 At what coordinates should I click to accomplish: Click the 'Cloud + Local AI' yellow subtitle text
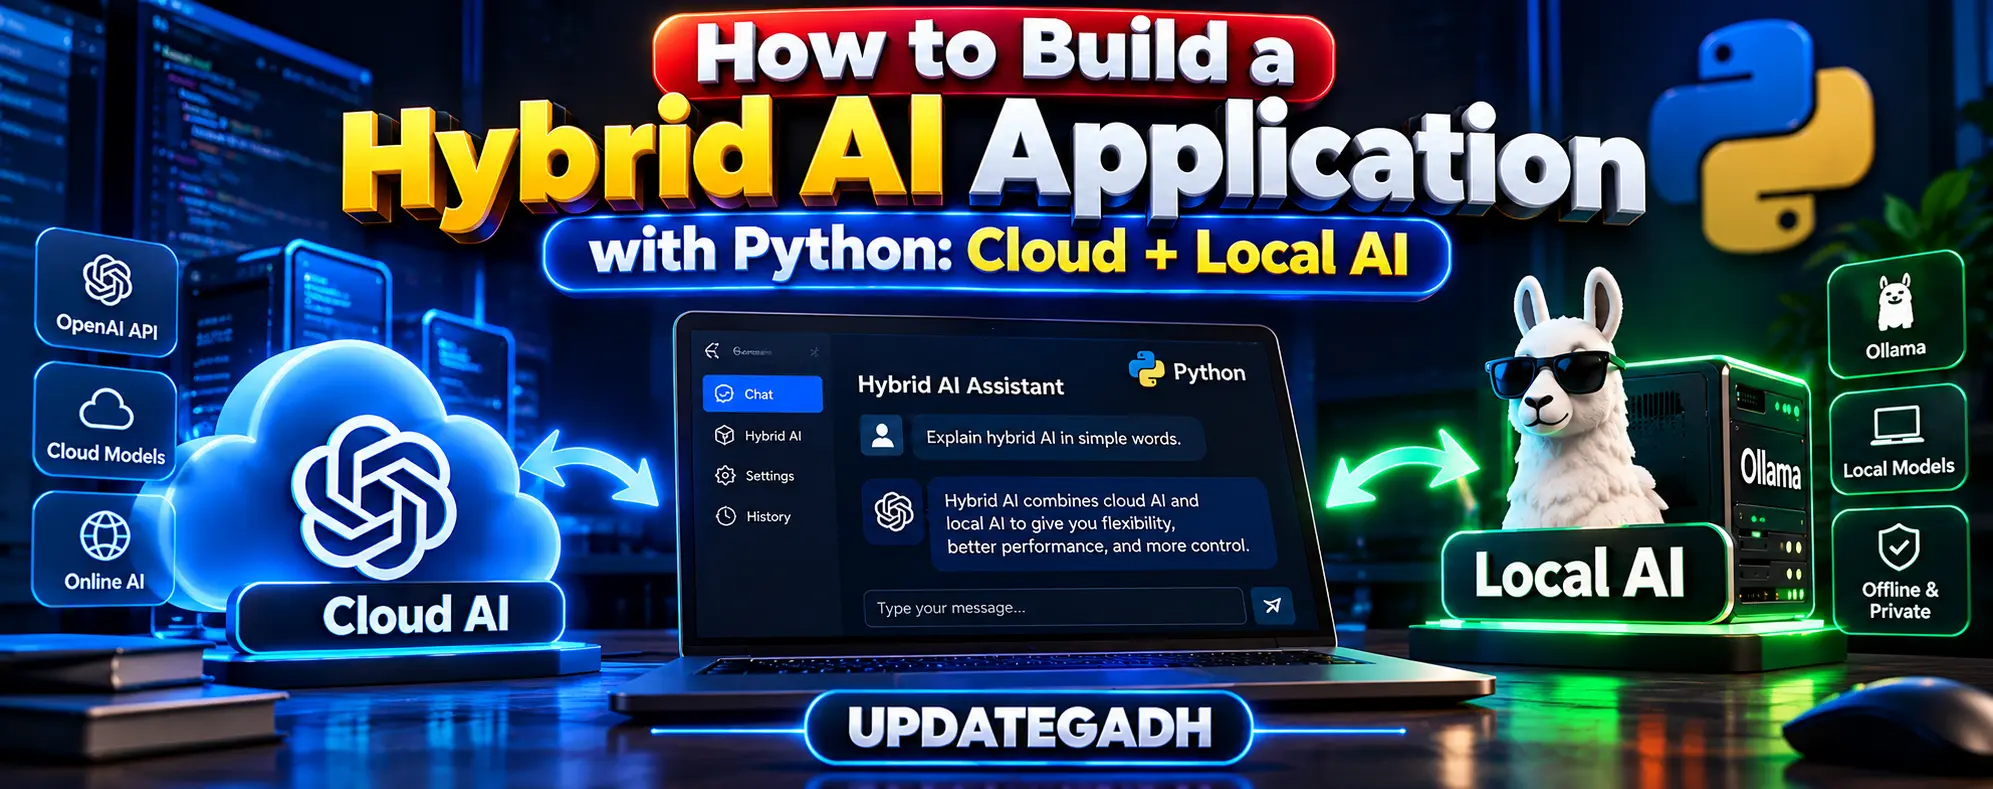[1188, 253]
